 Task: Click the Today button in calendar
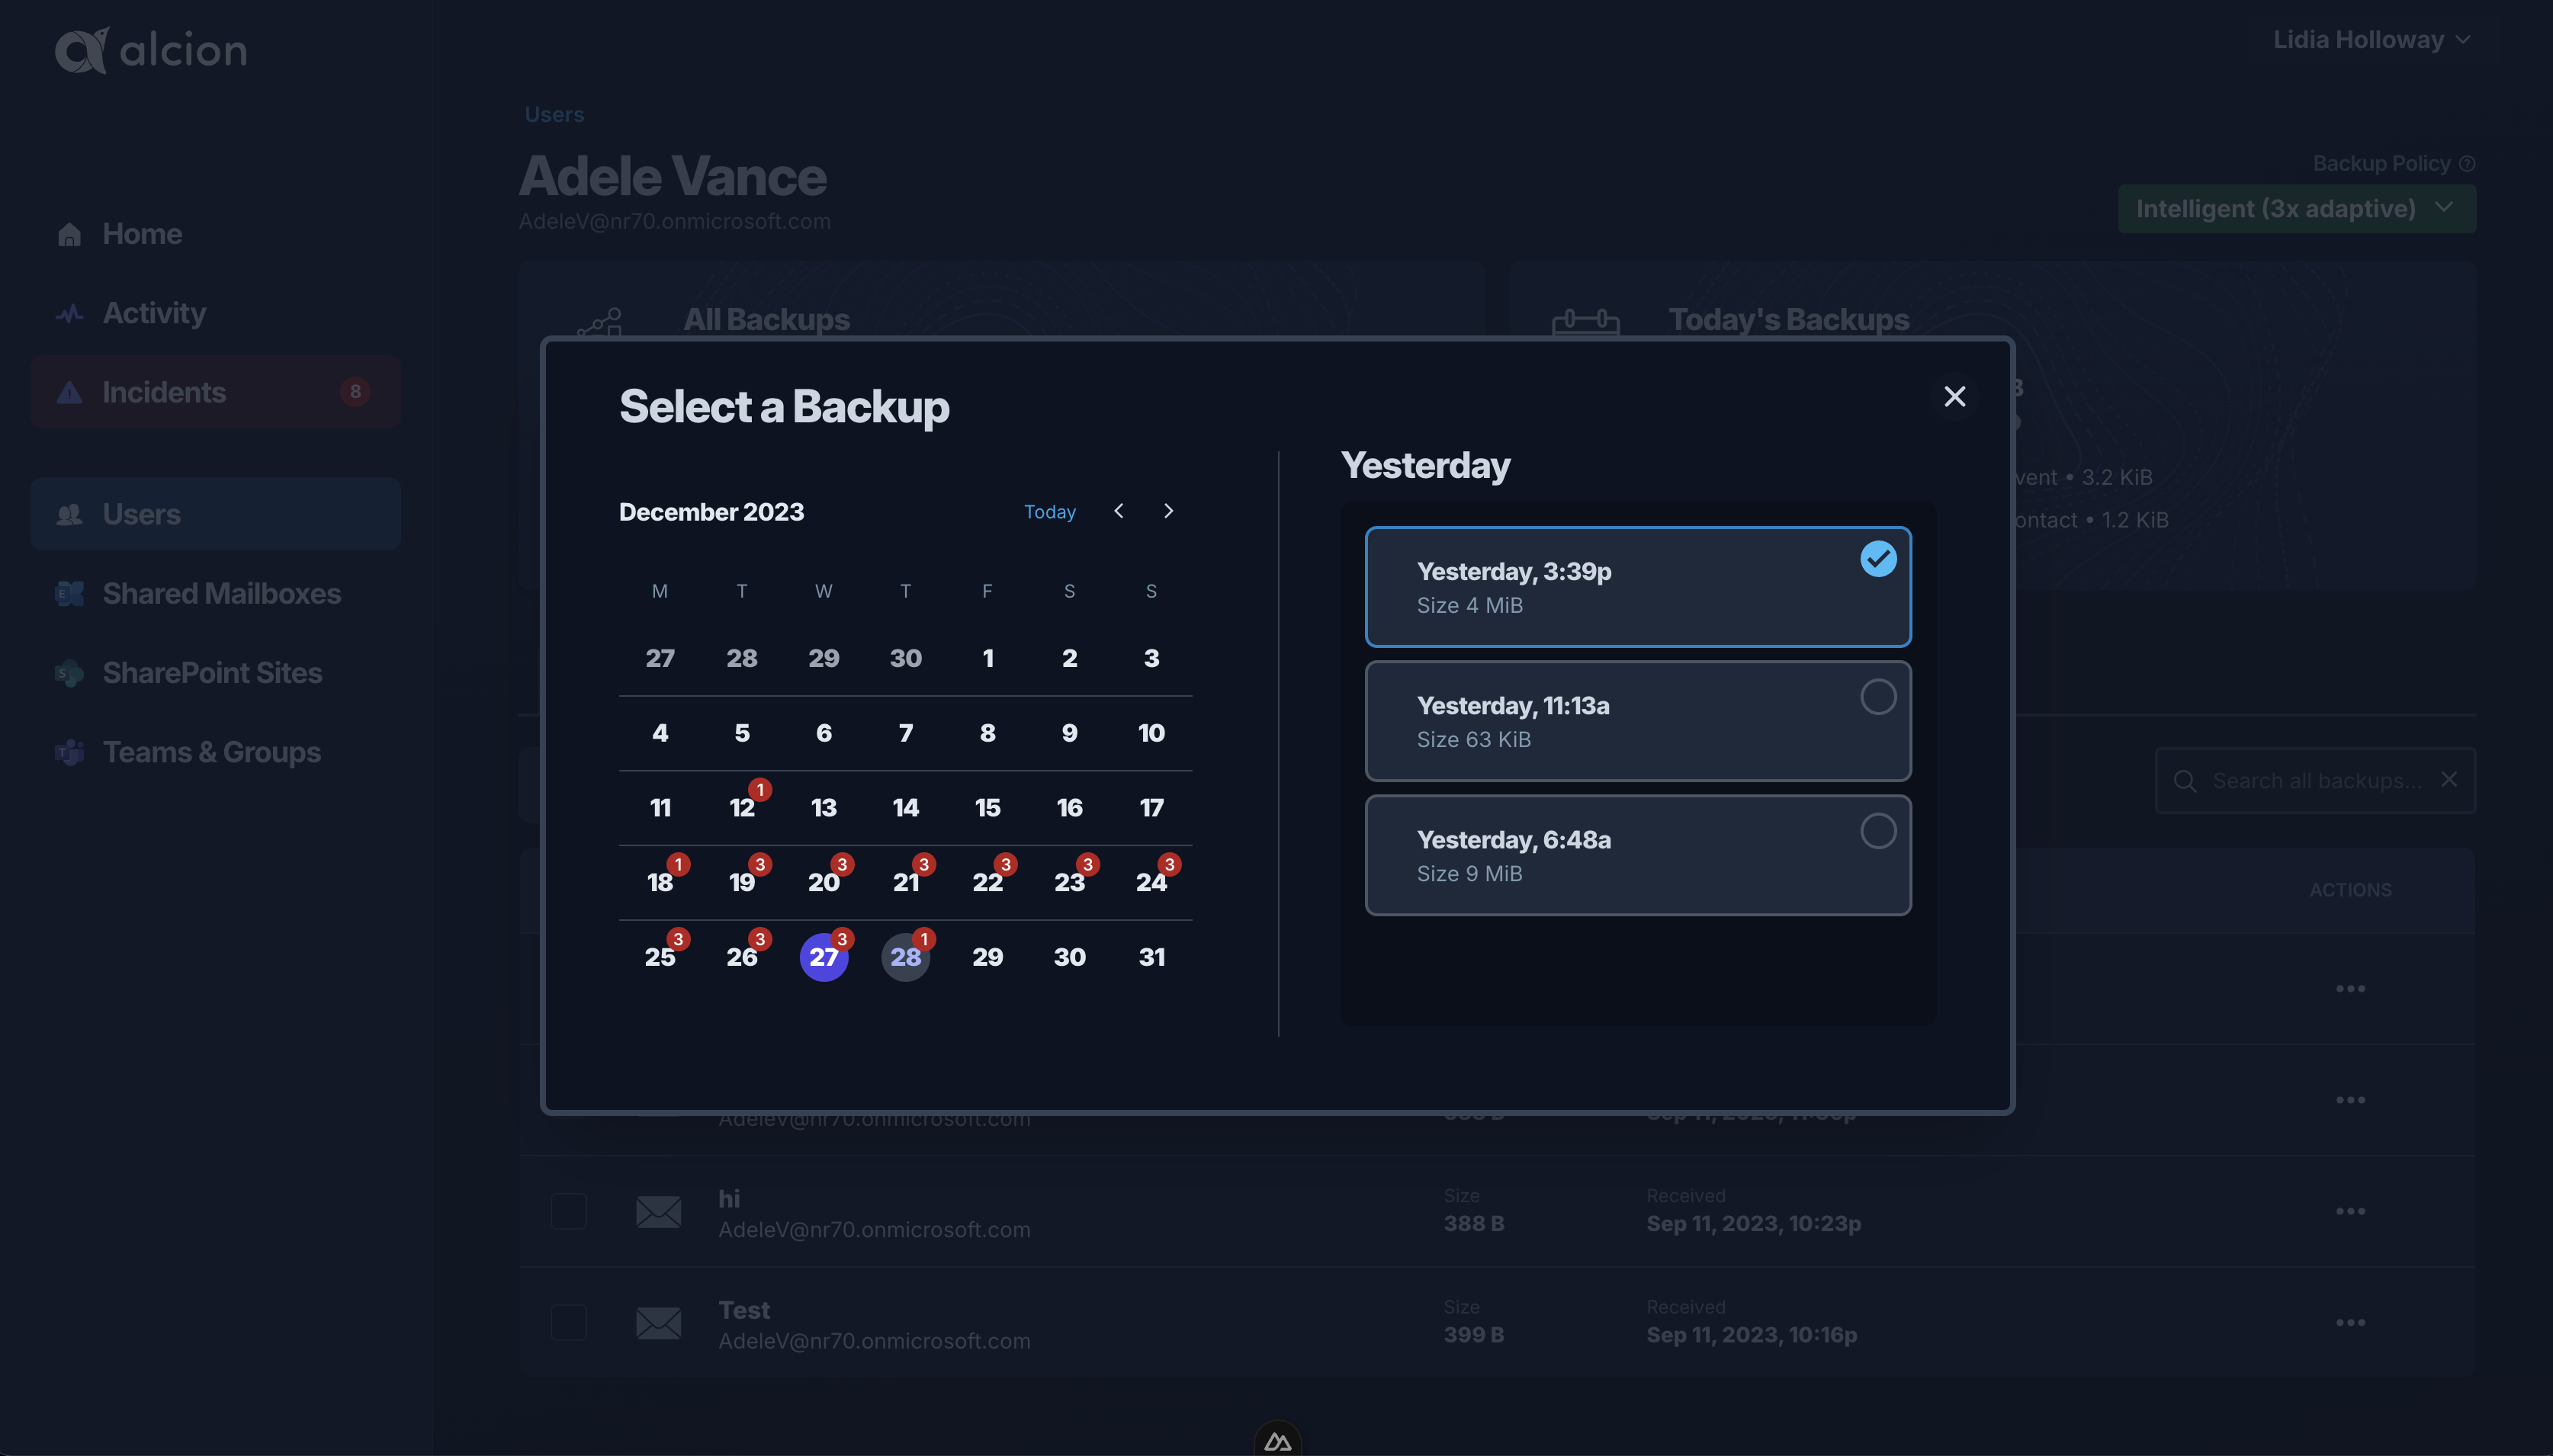coord(1050,512)
